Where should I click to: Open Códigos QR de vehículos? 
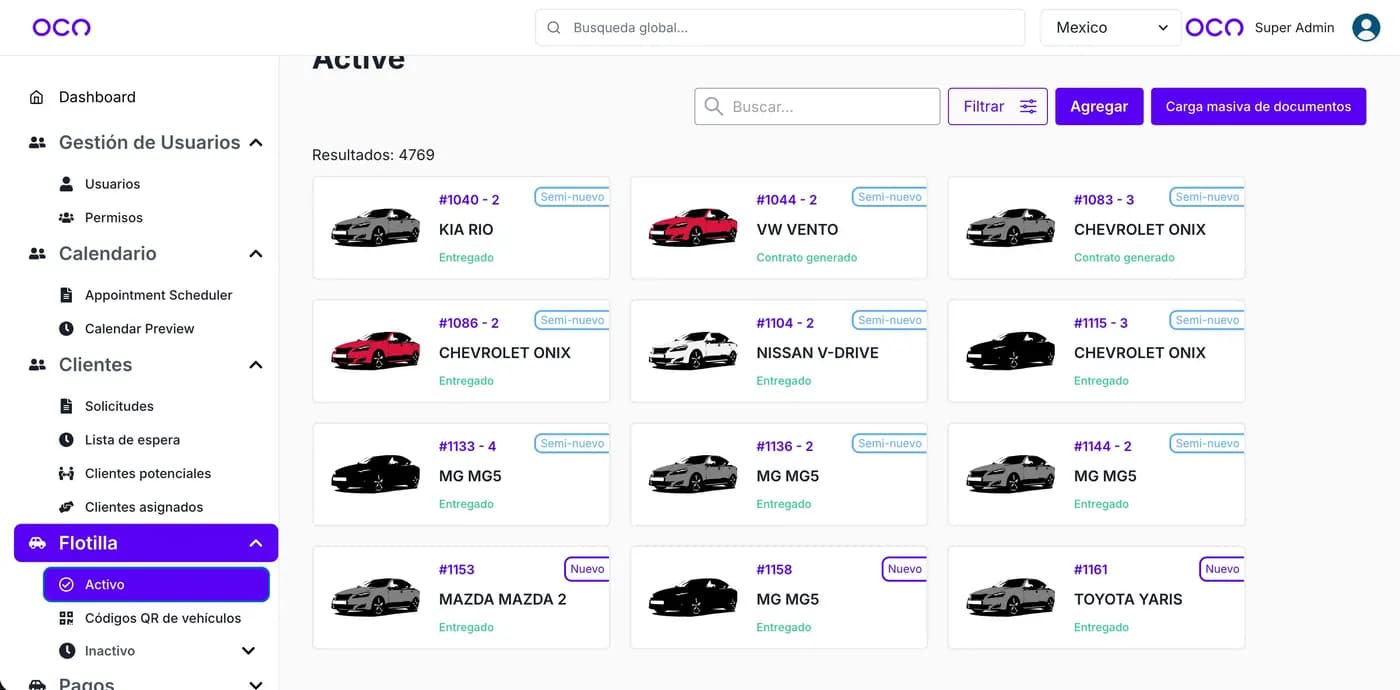(x=163, y=618)
